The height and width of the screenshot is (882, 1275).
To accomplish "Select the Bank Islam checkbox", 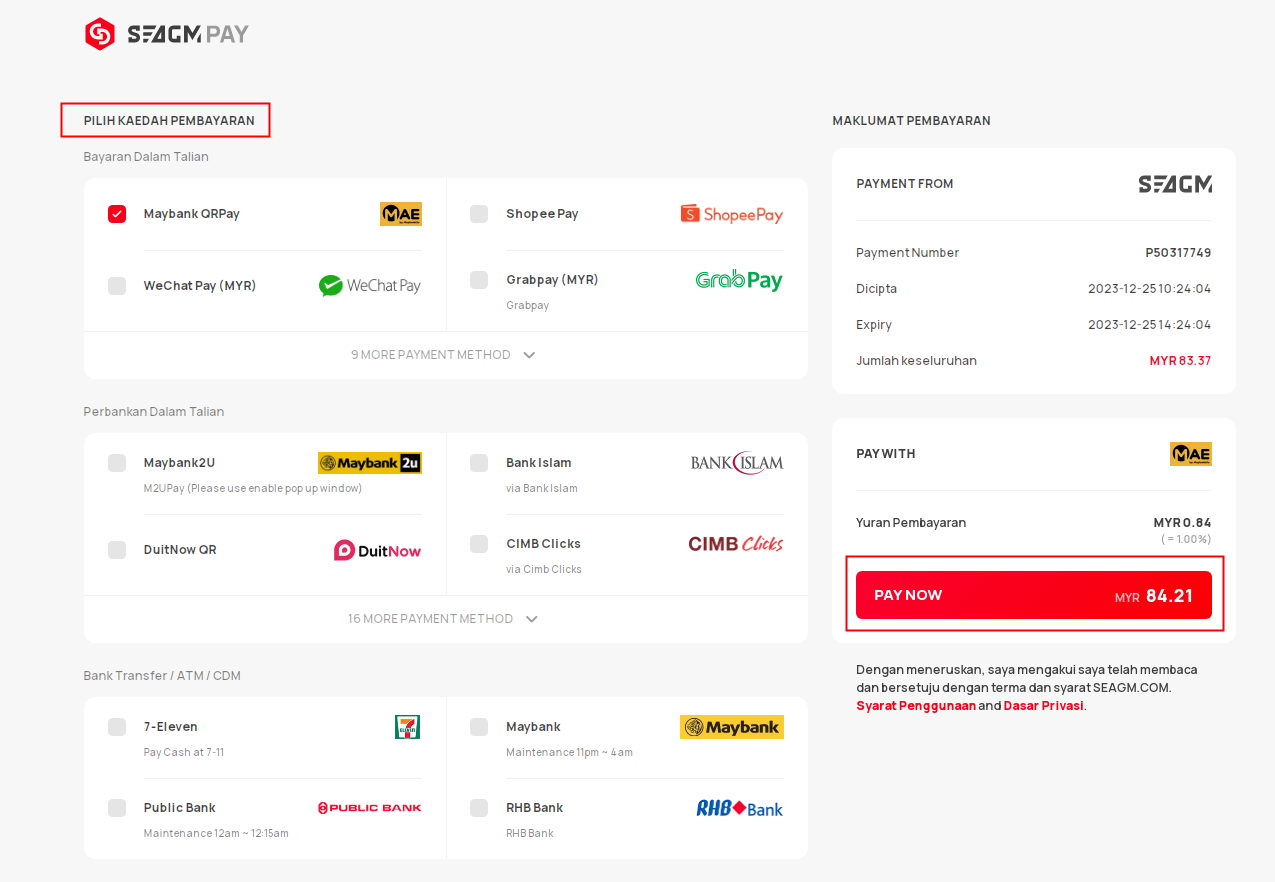I will point(479,463).
